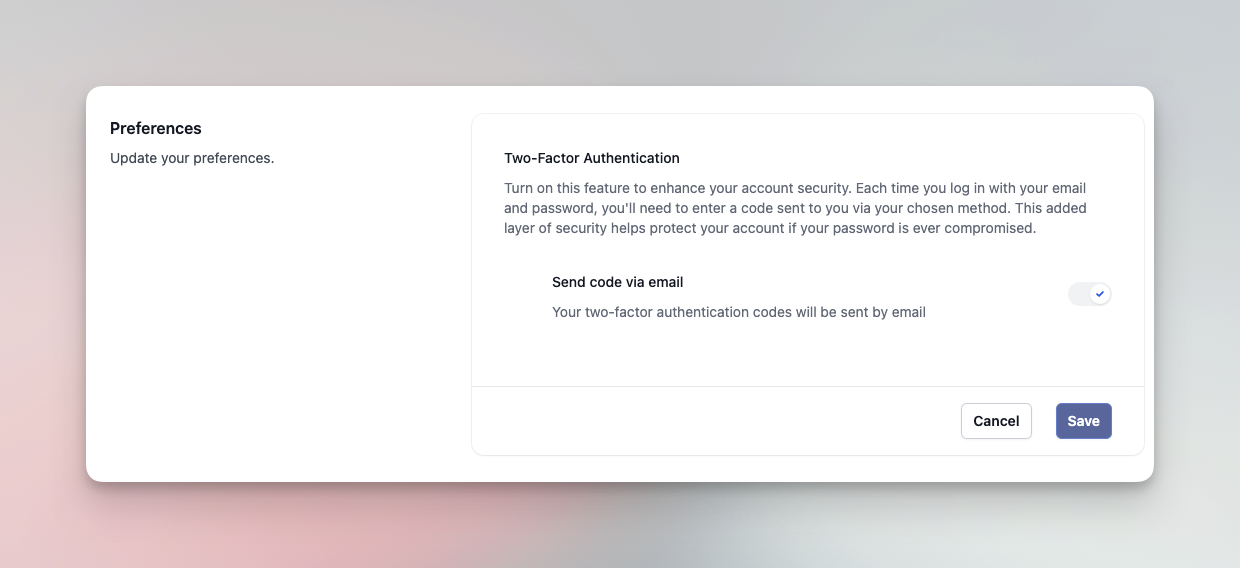The width and height of the screenshot is (1240, 568).
Task: Click the "Send code via email" label
Action: click(x=617, y=282)
